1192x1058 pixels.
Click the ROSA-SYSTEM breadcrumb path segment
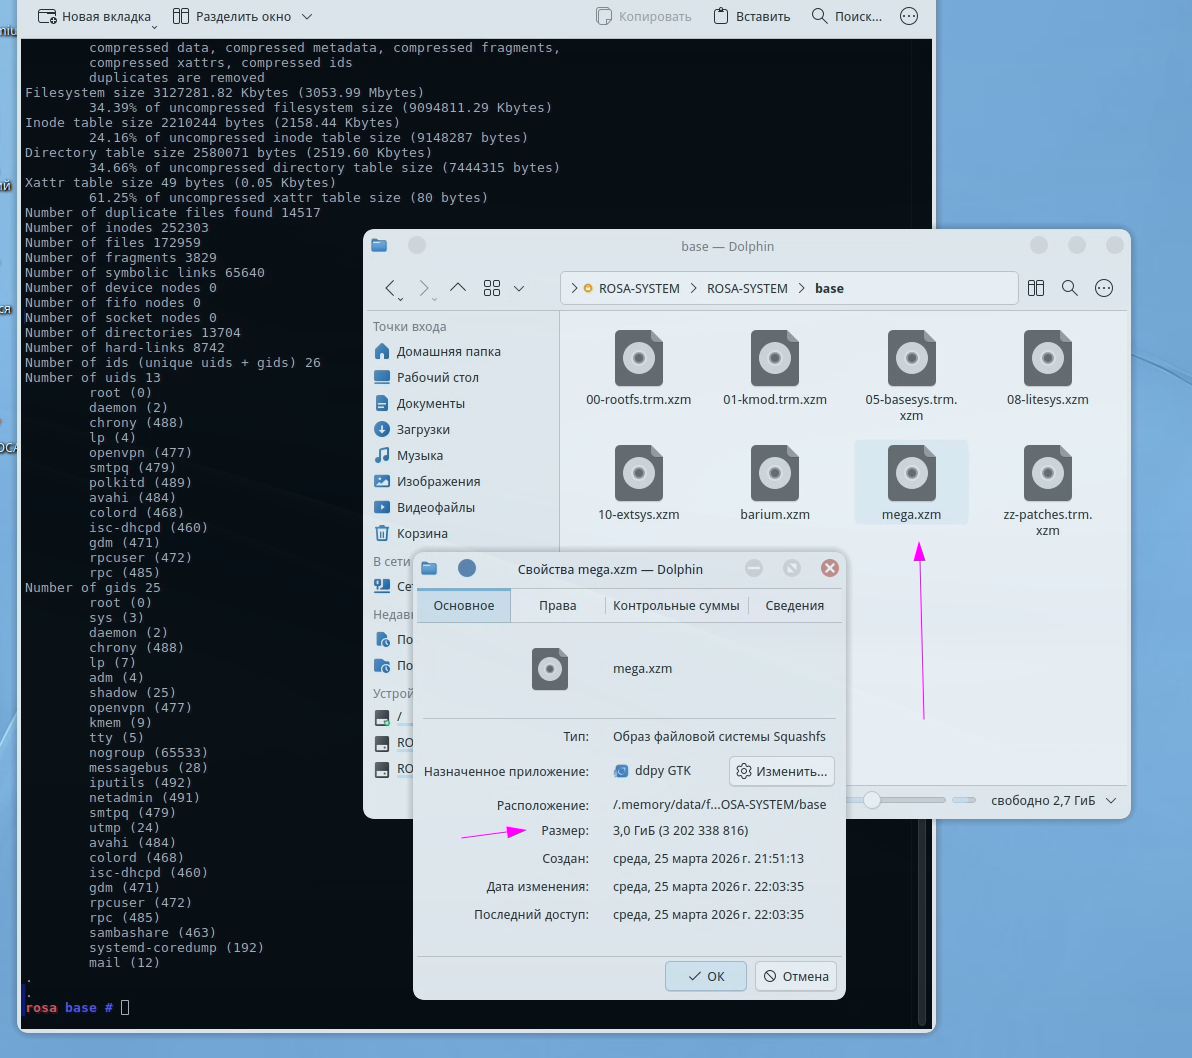639,288
